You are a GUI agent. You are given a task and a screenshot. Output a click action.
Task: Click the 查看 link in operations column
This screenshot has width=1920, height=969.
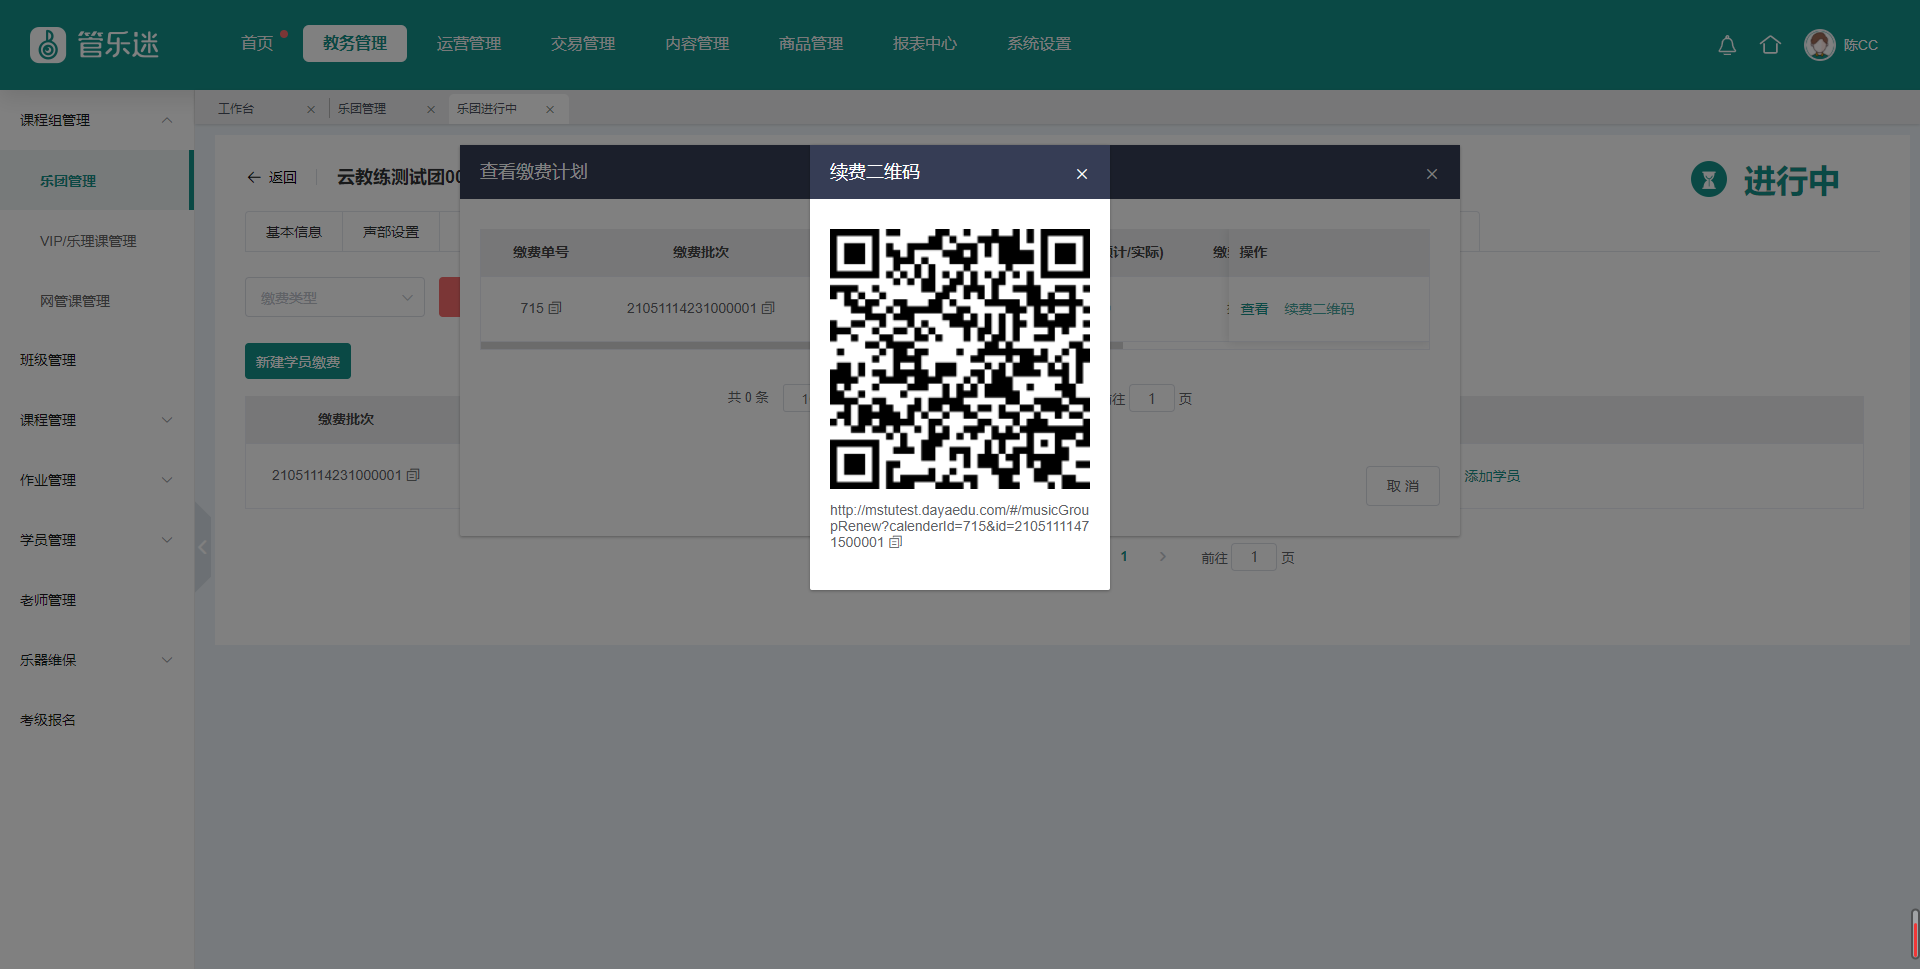[1254, 309]
